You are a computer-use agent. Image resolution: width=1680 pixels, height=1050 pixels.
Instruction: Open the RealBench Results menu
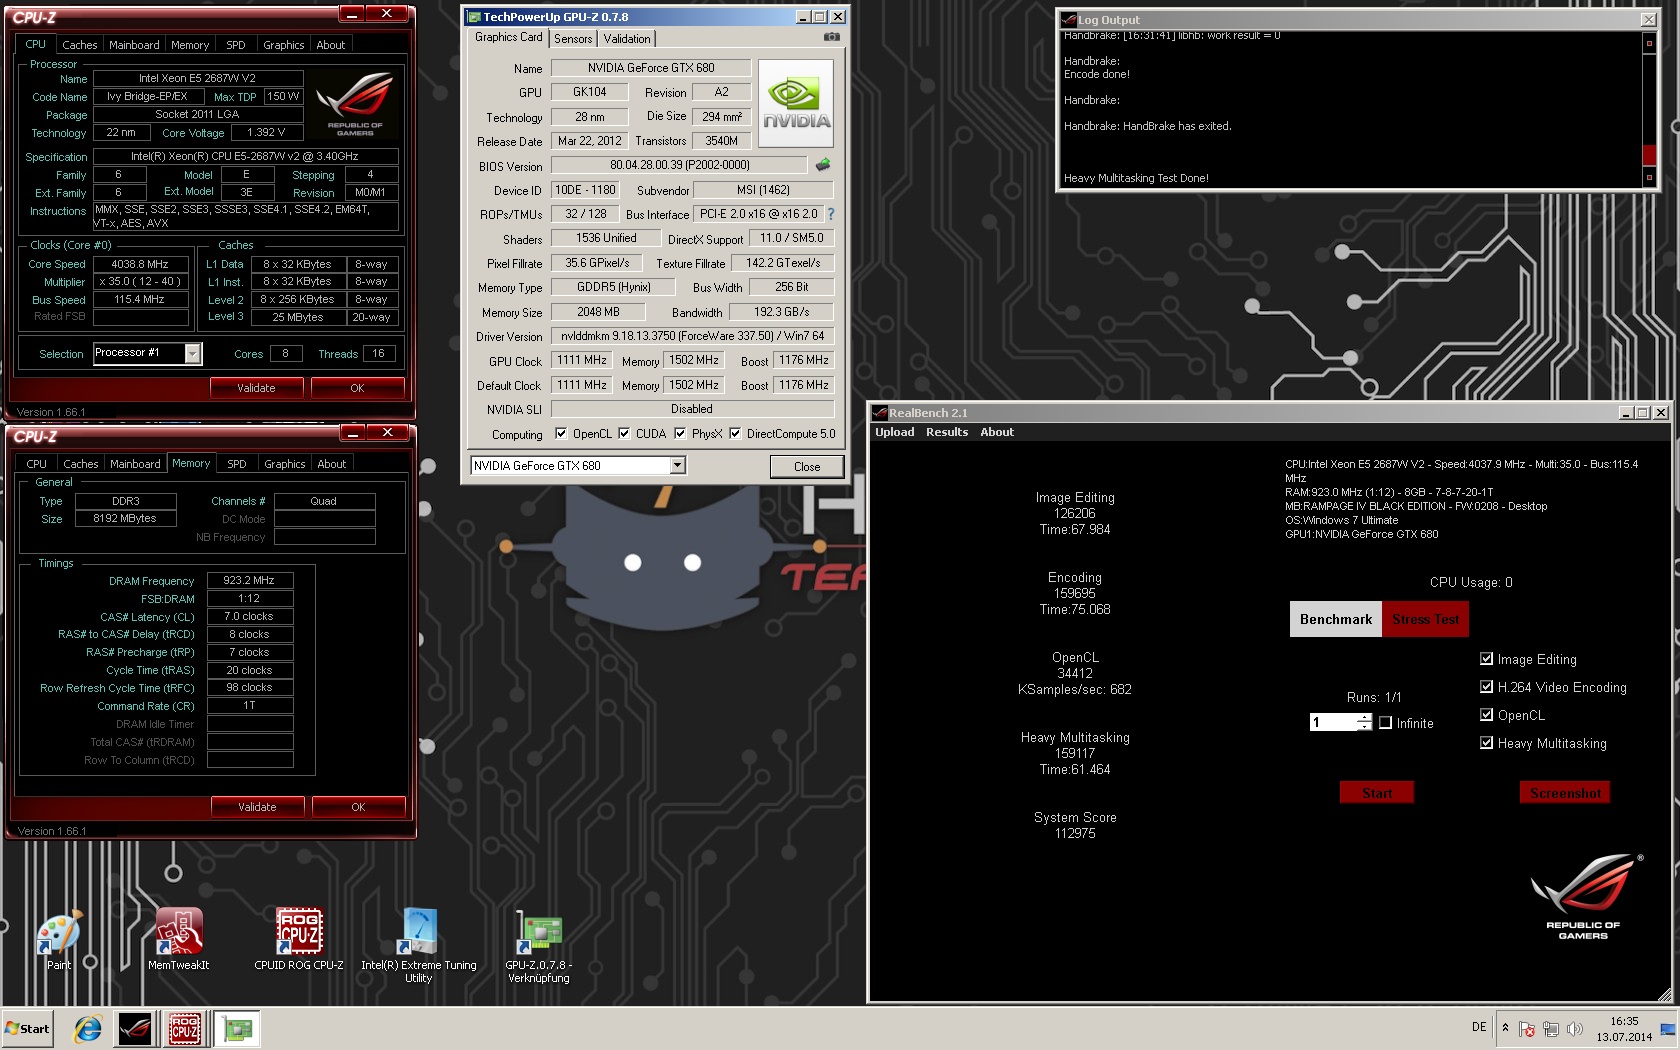(946, 432)
